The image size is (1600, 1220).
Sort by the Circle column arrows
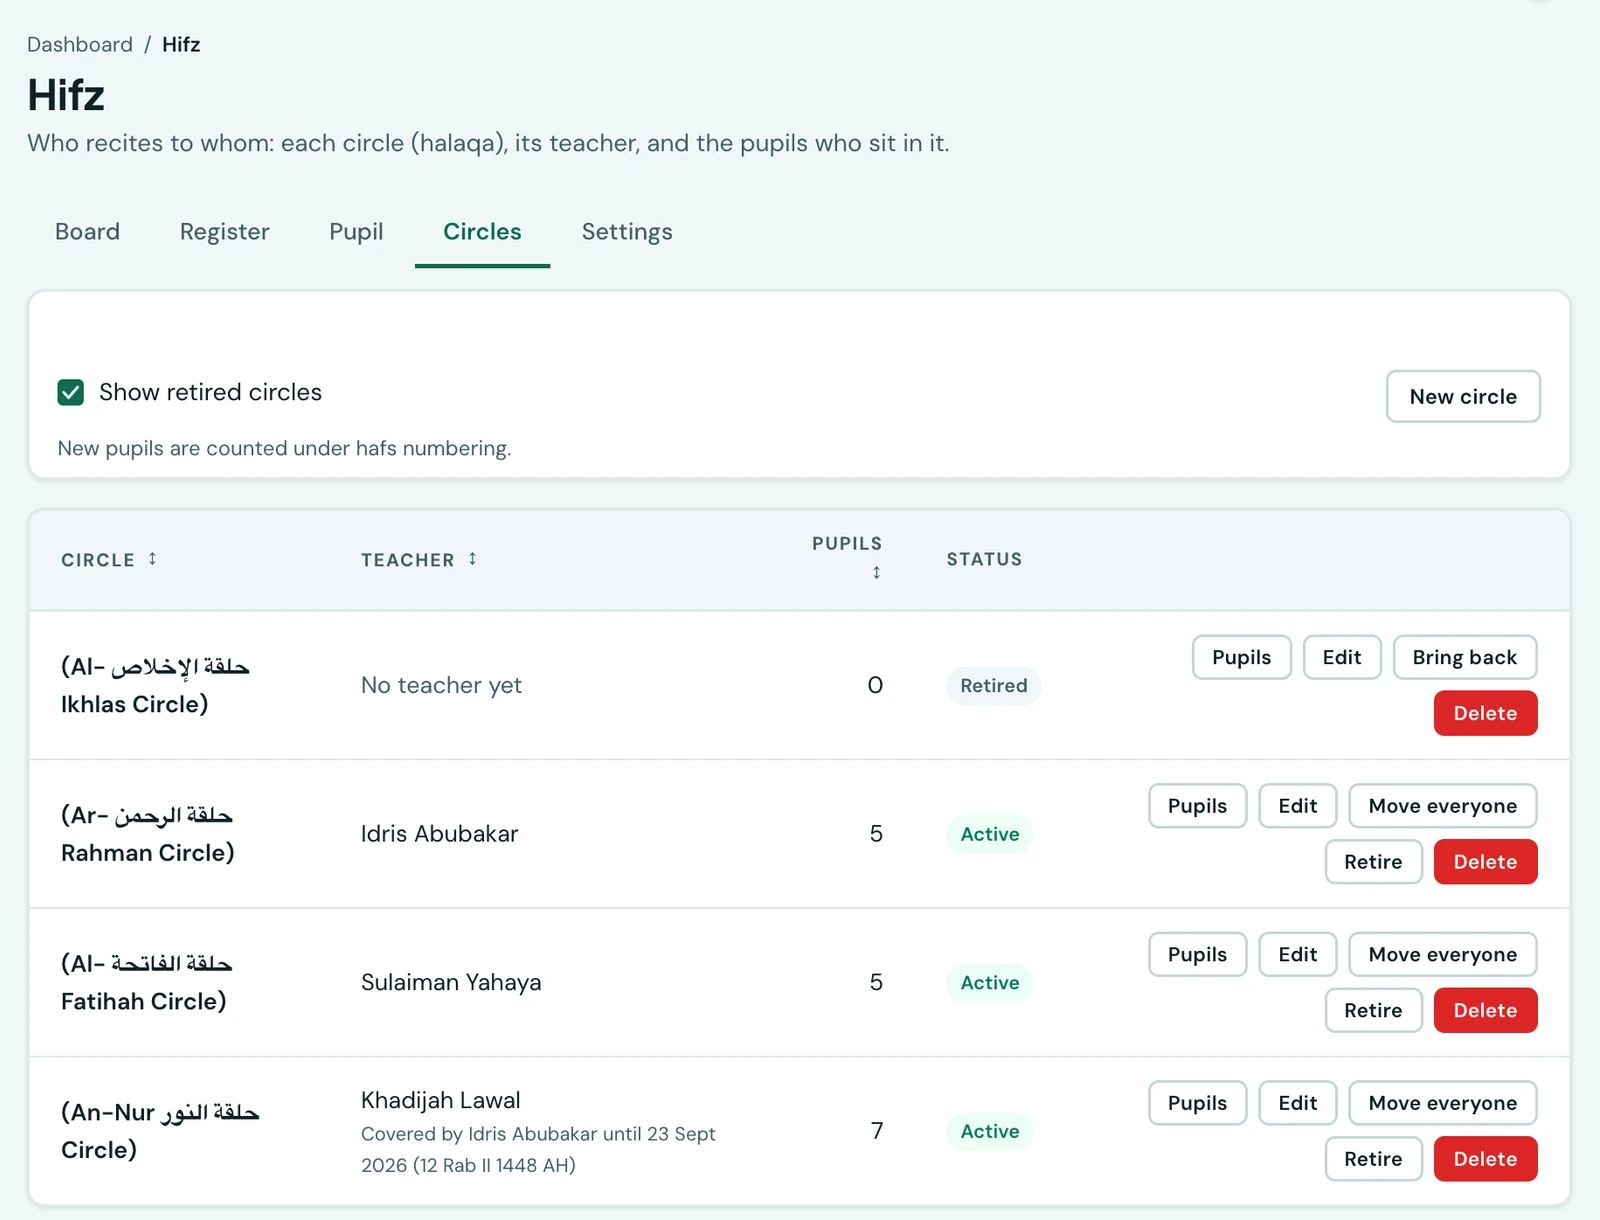tap(152, 559)
